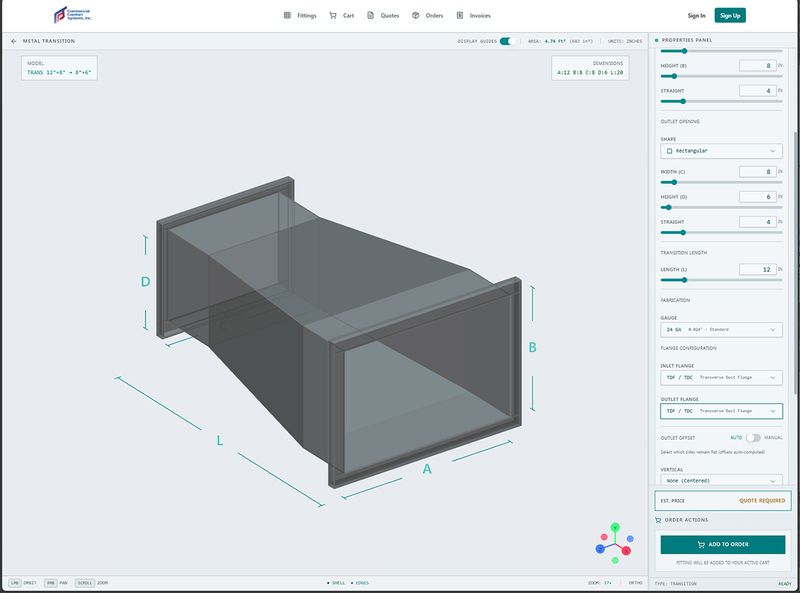Image resolution: width=800 pixels, height=593 pixels.
Task: Click the Orders icon in the top bar
Action: [x=414, y=15]
